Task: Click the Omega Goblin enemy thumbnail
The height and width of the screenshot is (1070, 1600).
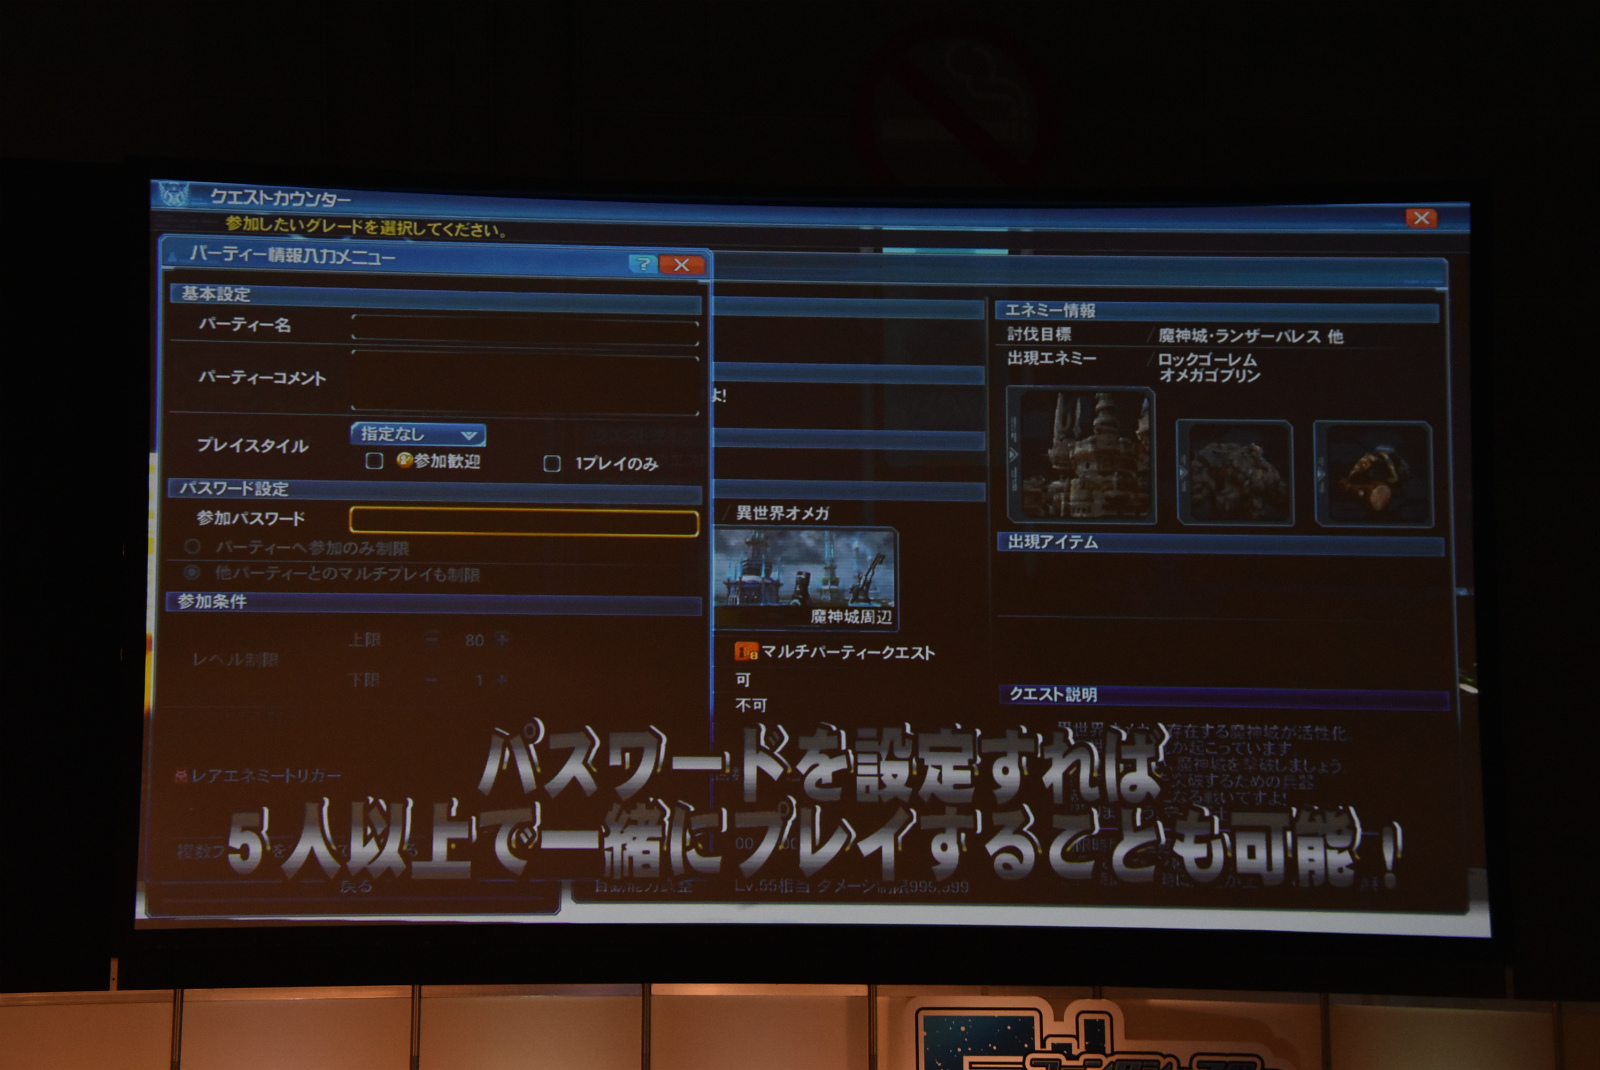Action: tap(1373, 473)
